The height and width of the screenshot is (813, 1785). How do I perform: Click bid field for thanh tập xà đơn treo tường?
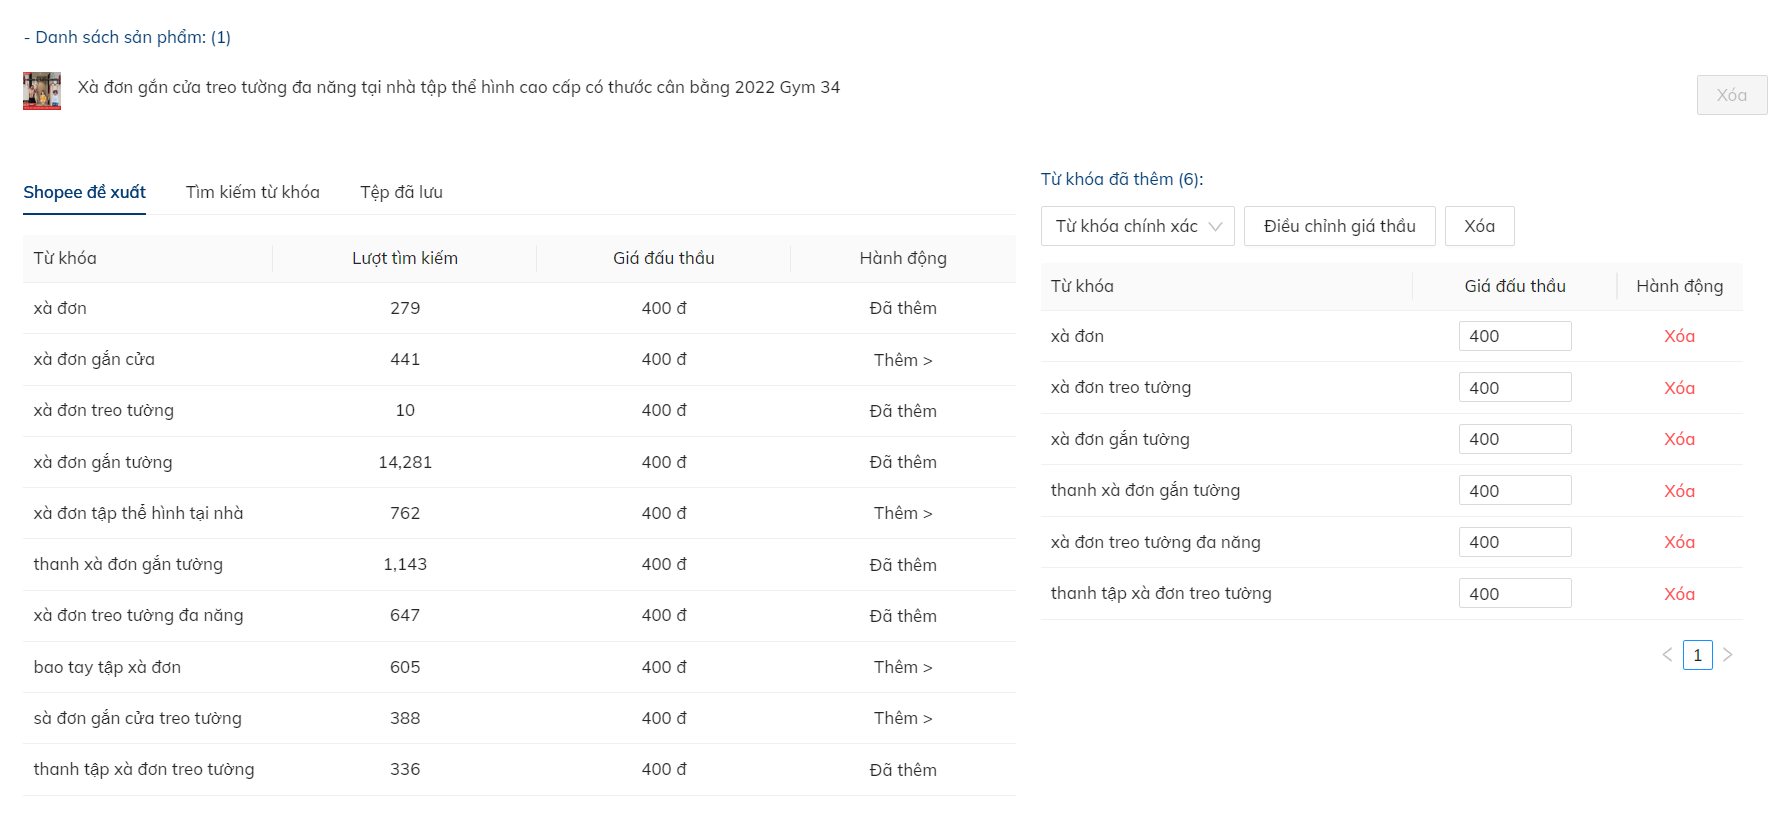click(1514, 594)
